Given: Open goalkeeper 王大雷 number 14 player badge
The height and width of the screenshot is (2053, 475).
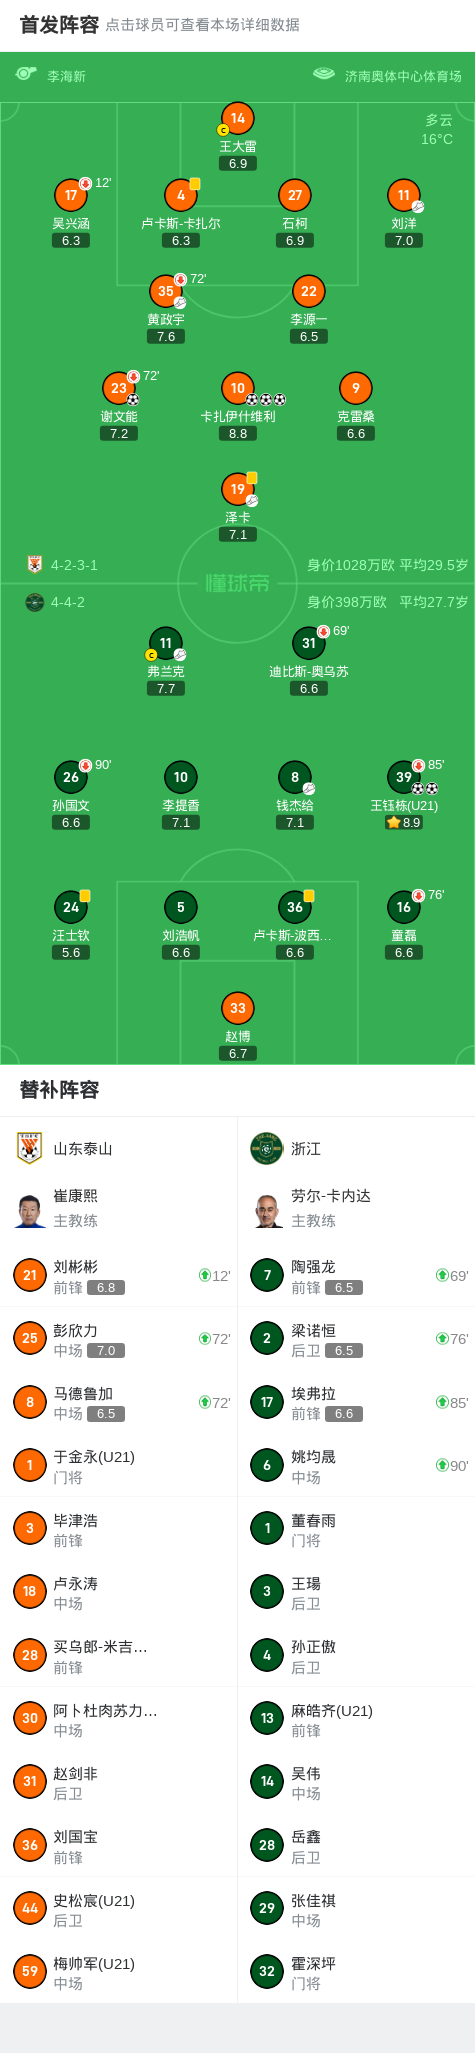Looking at the screenshot, I should (238, 118).
